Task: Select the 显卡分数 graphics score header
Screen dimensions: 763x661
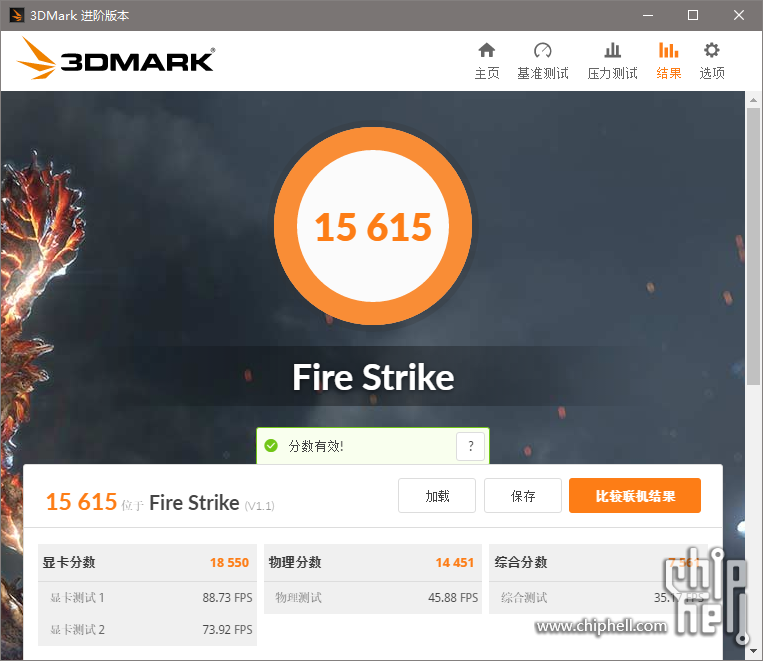Action: [147, 563]
